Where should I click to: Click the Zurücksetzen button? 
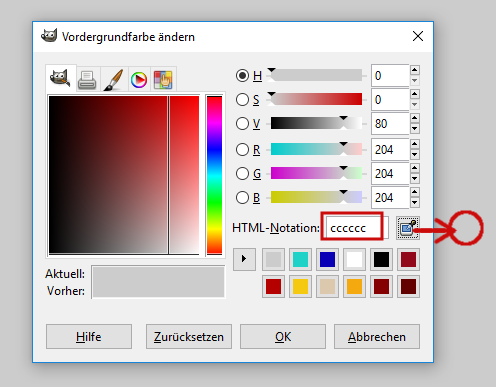click(x=189, y=337)
